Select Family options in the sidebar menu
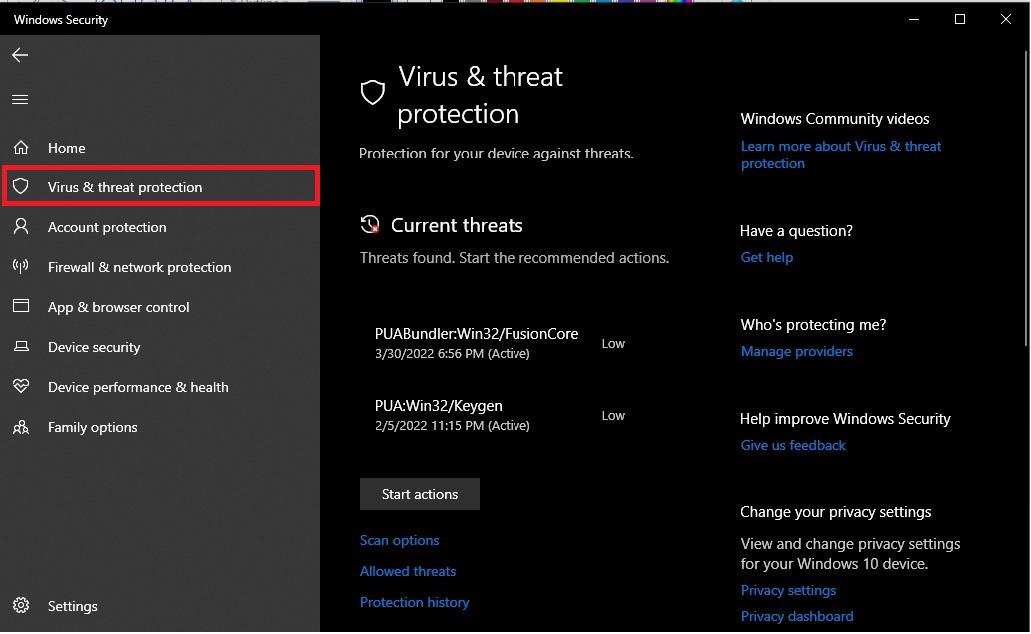 (93, 427)
